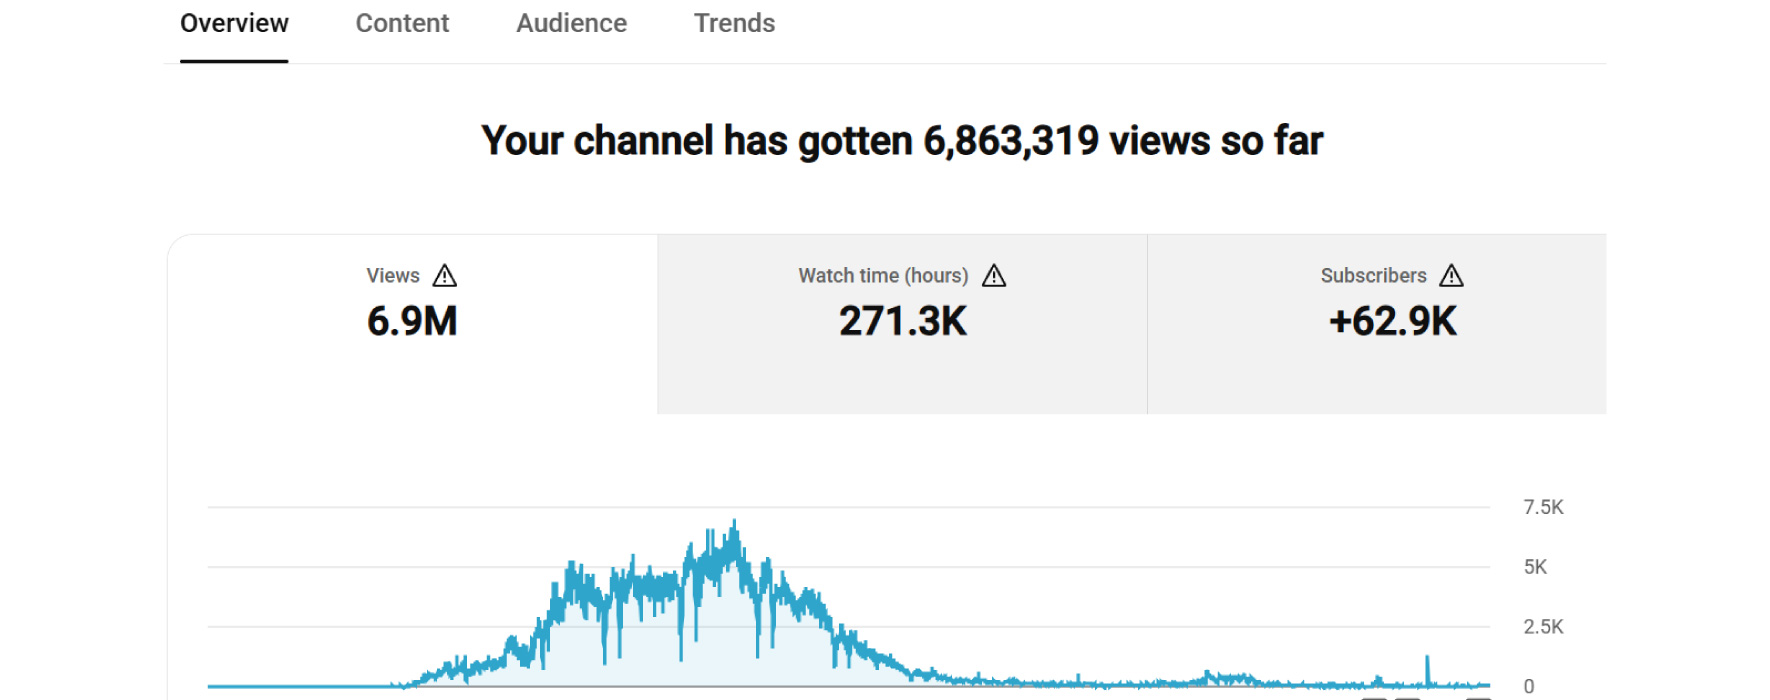Click the warning icon beside Watch time (hours)
The width and height of the screenshot is (1770, 700).
click(x=994, y=276)
